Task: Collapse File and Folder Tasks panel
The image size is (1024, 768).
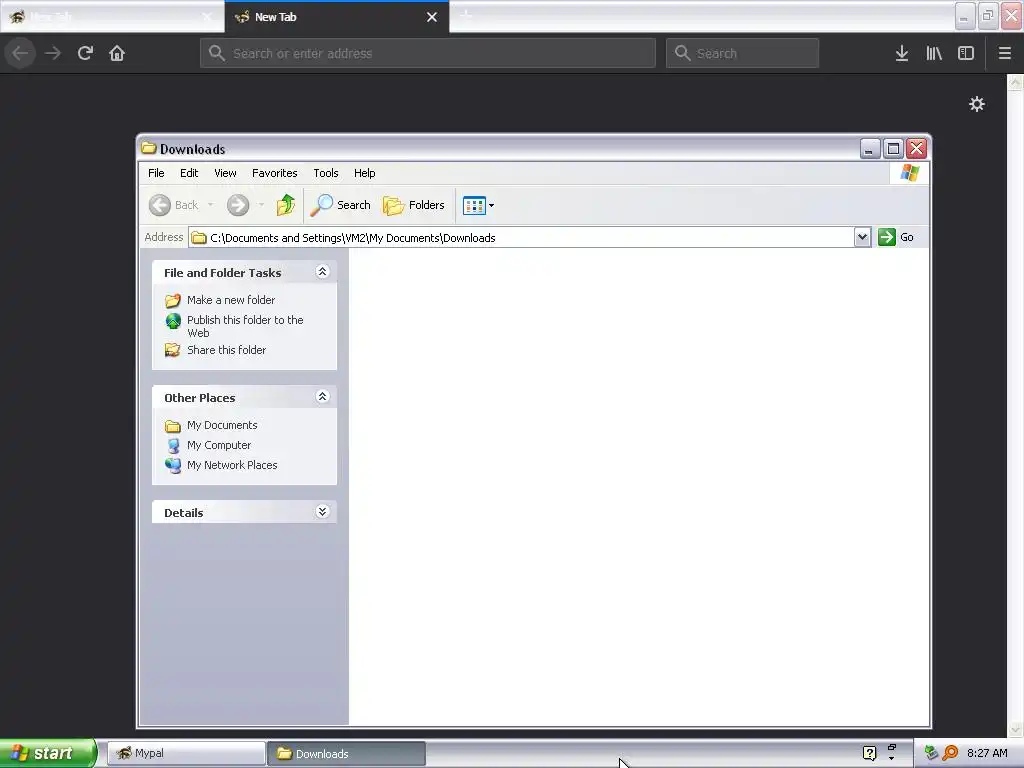Action: (322, 272)
